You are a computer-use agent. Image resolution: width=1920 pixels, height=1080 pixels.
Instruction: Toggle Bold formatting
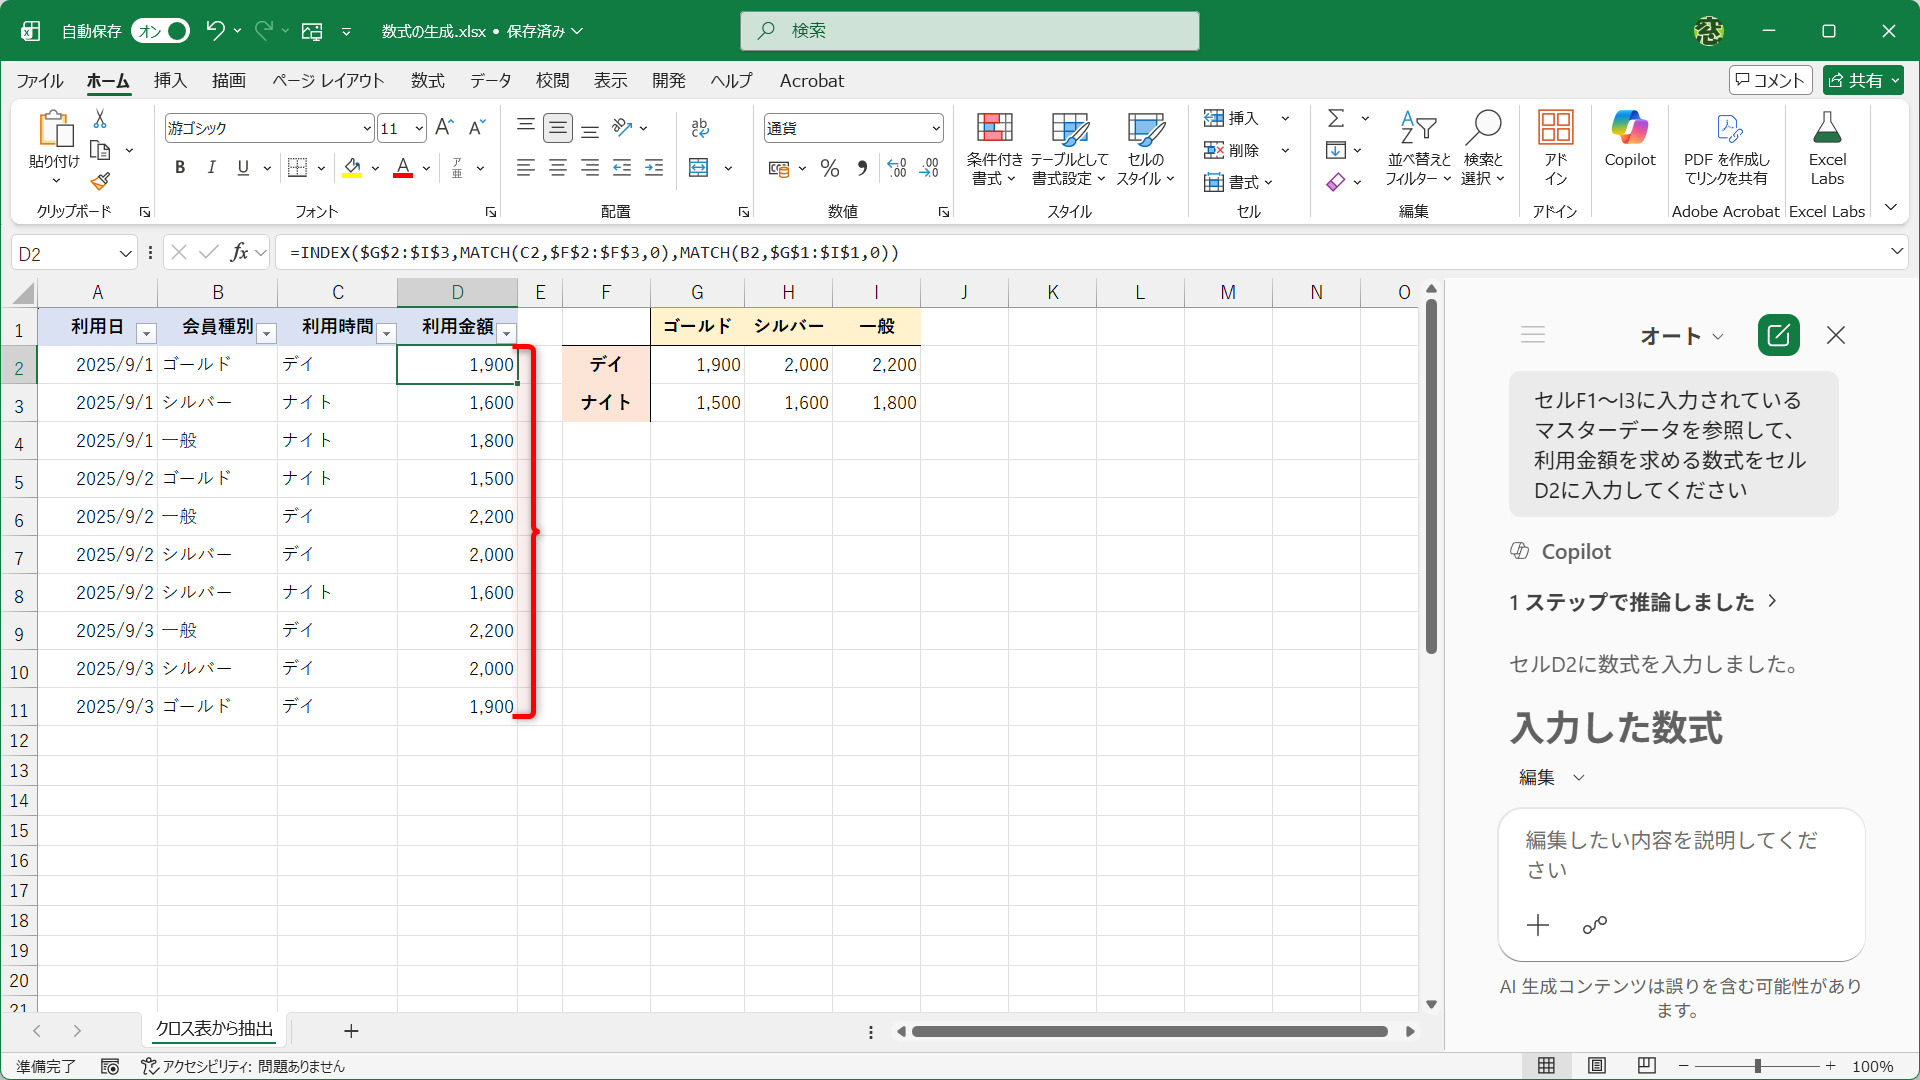coord(180,167)
